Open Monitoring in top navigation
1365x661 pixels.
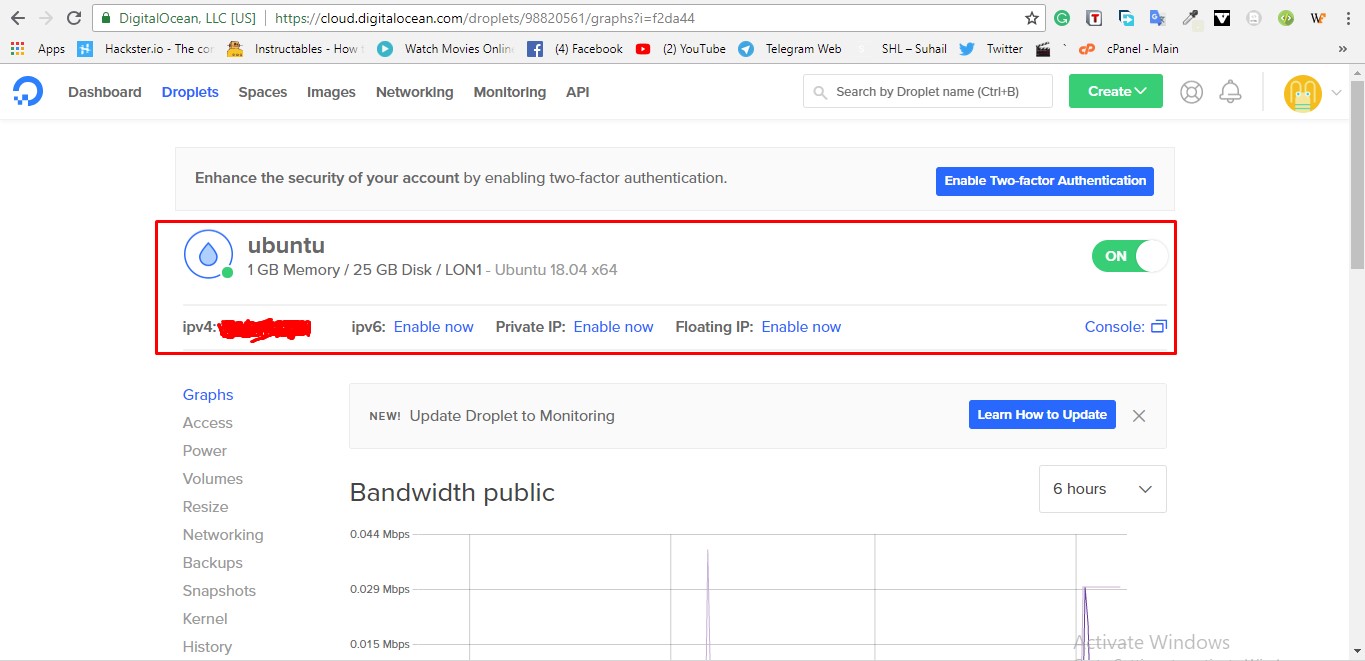[510, 92]
